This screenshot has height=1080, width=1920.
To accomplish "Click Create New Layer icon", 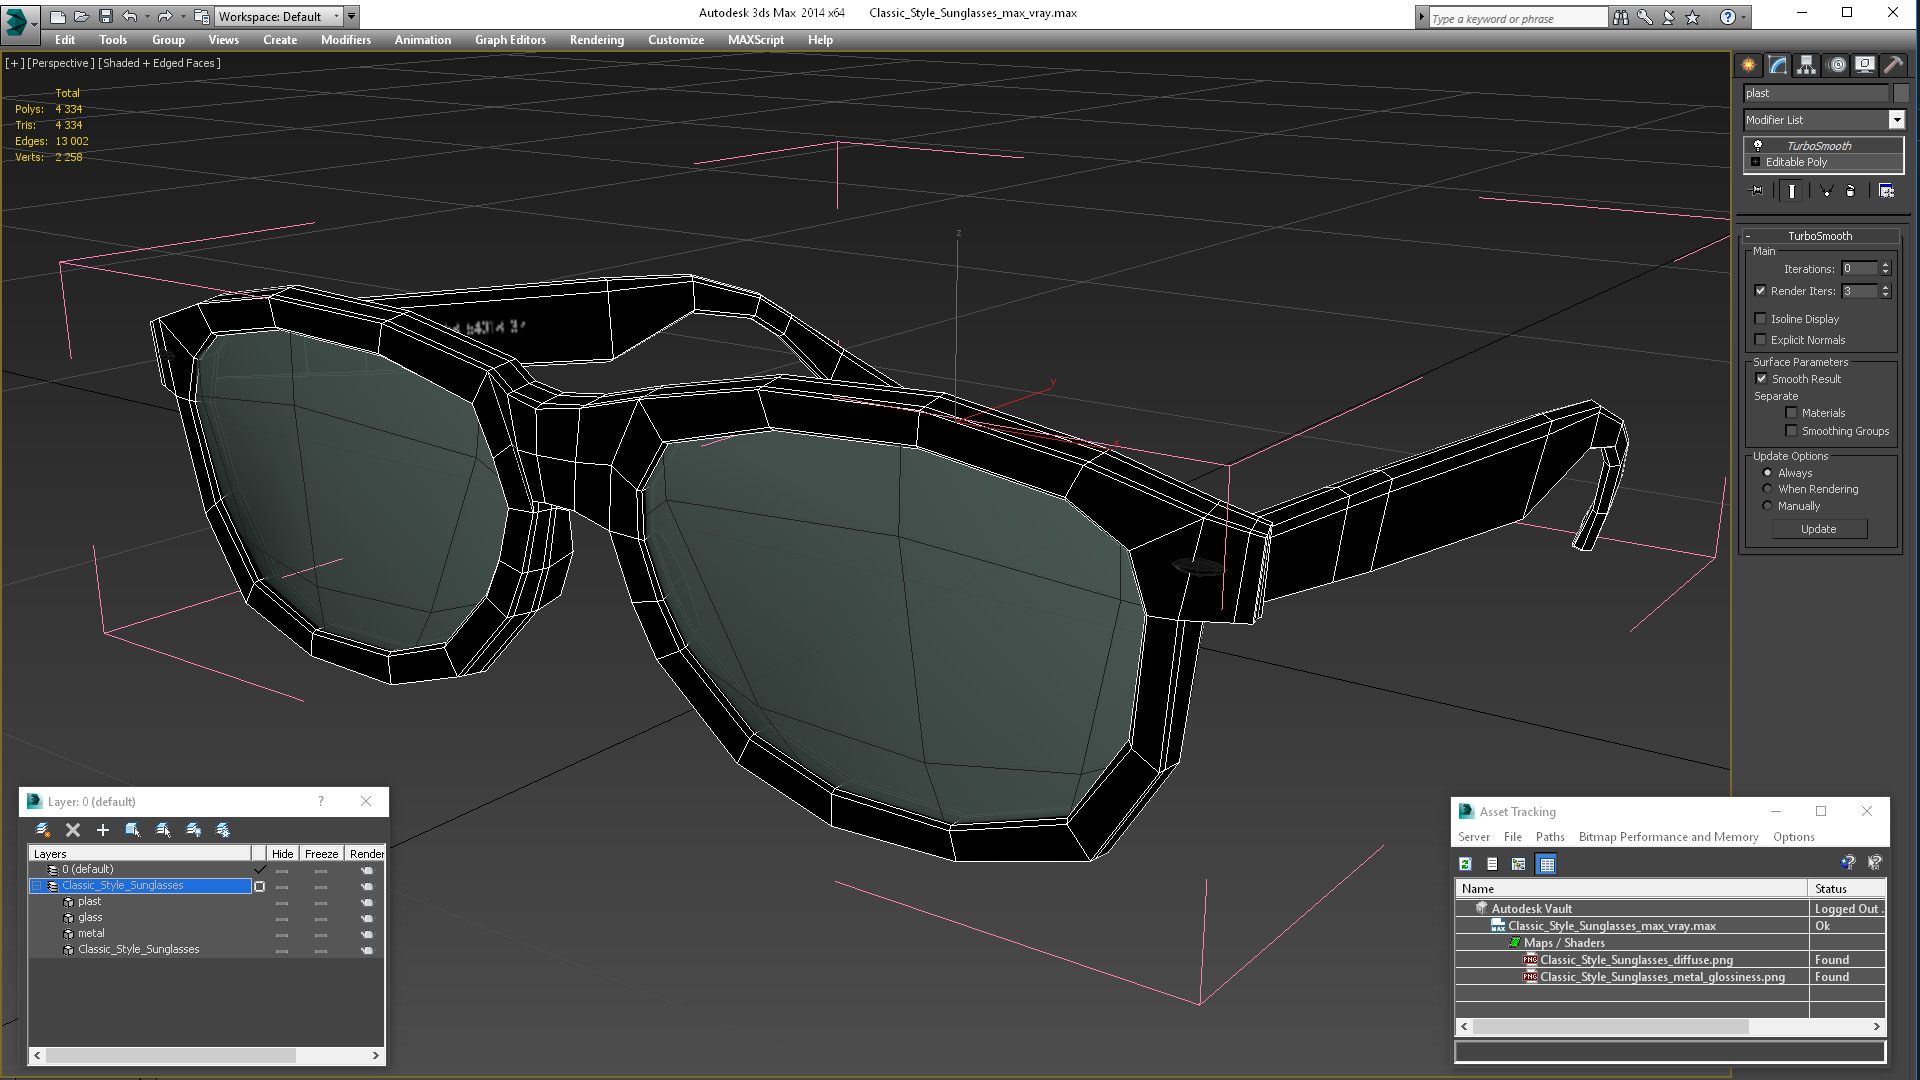I will 43,830.
